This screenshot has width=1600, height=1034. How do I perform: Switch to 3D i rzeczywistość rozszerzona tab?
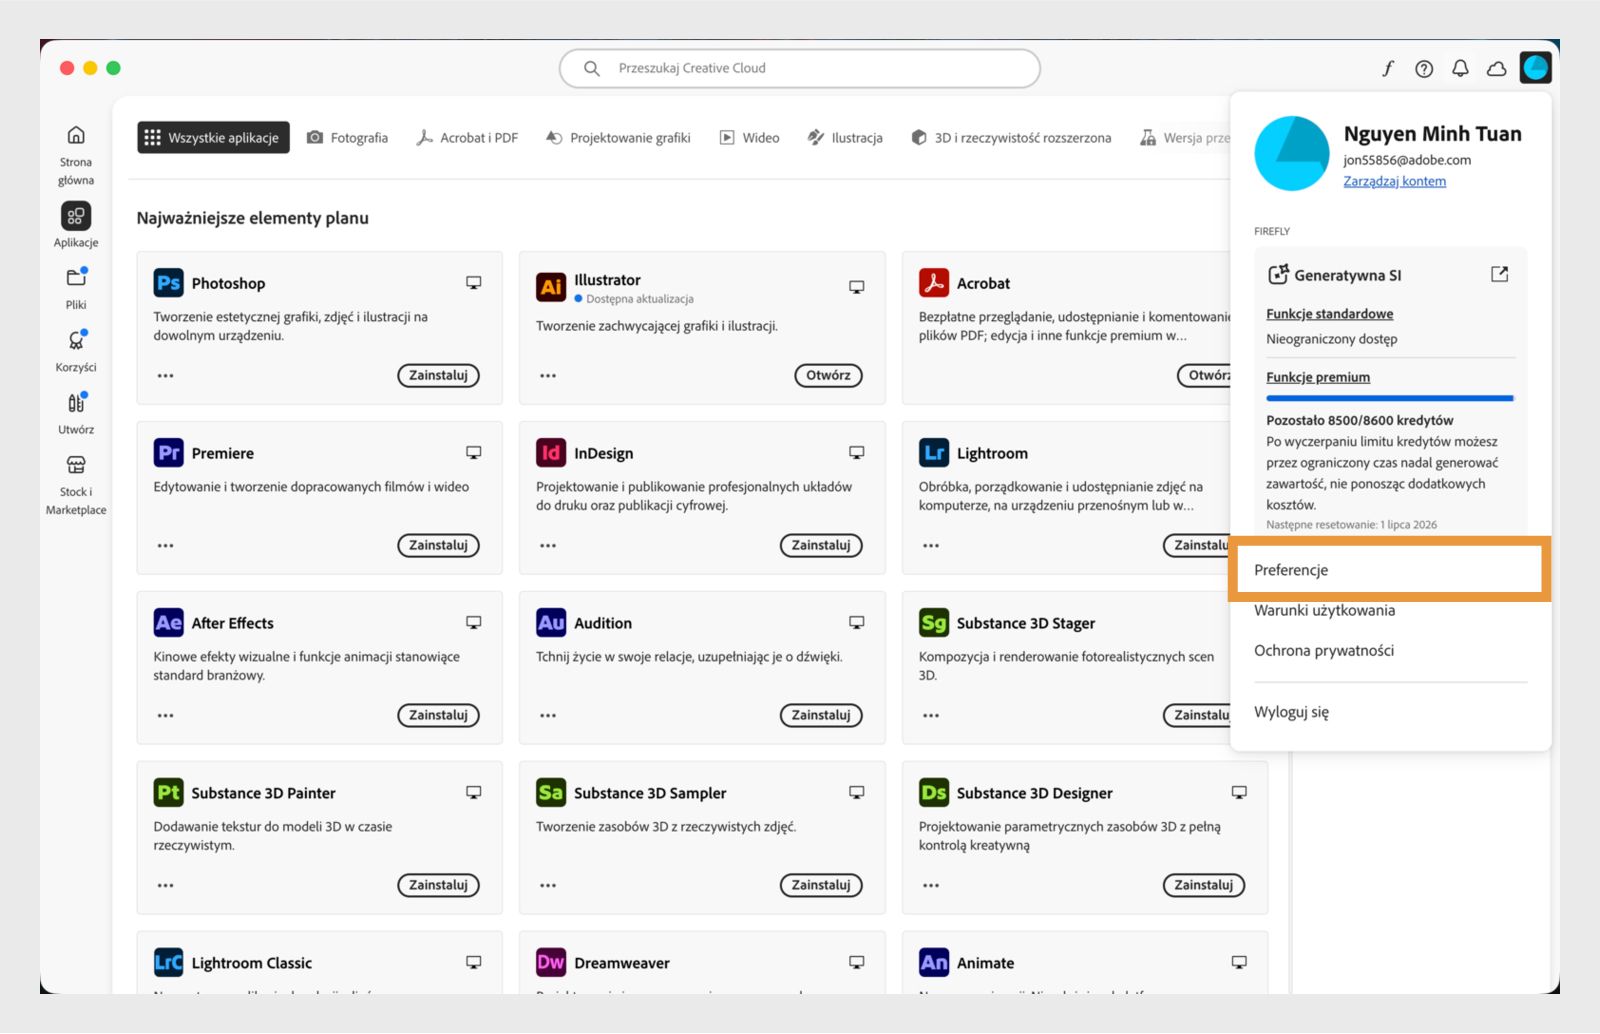1011,138
